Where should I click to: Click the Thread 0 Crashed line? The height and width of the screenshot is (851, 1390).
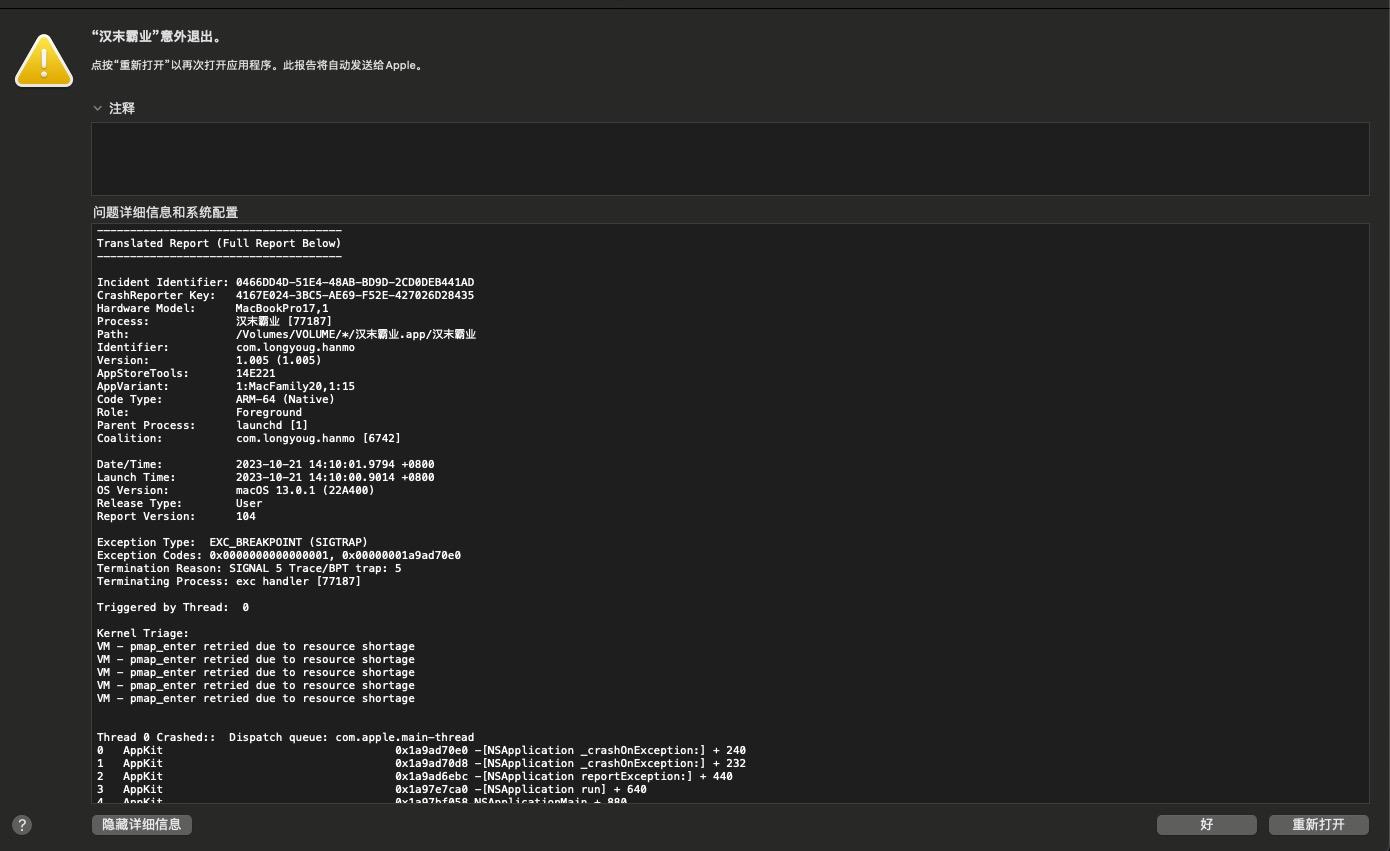(285, 738)
